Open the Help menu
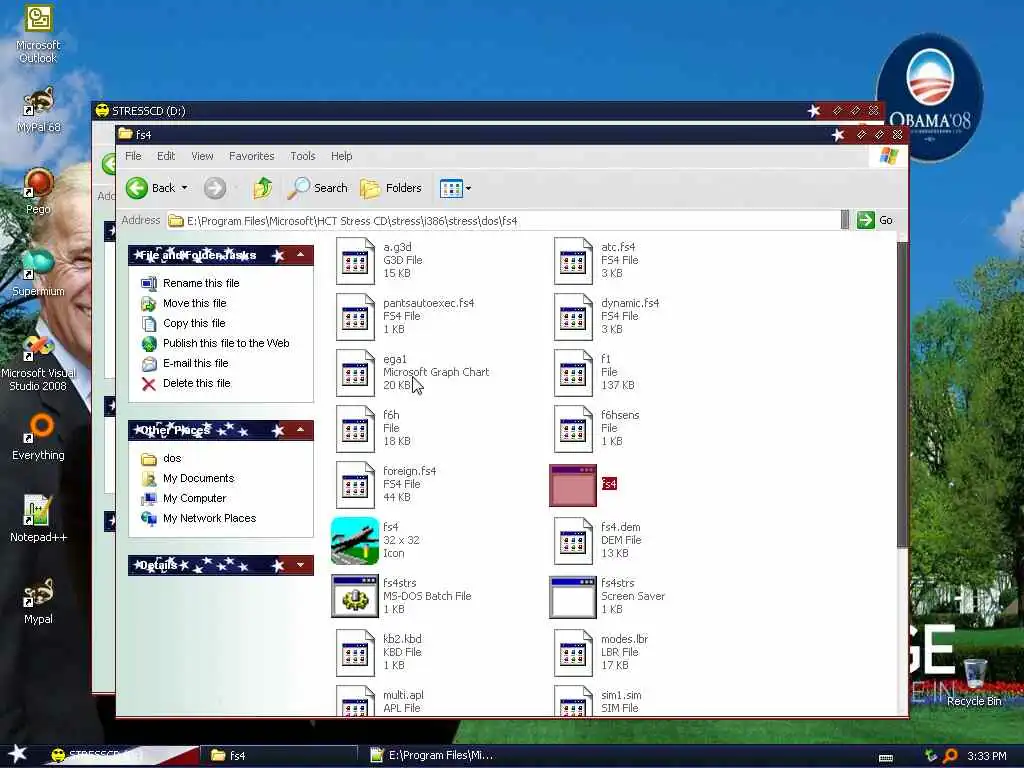 (341, 156)
